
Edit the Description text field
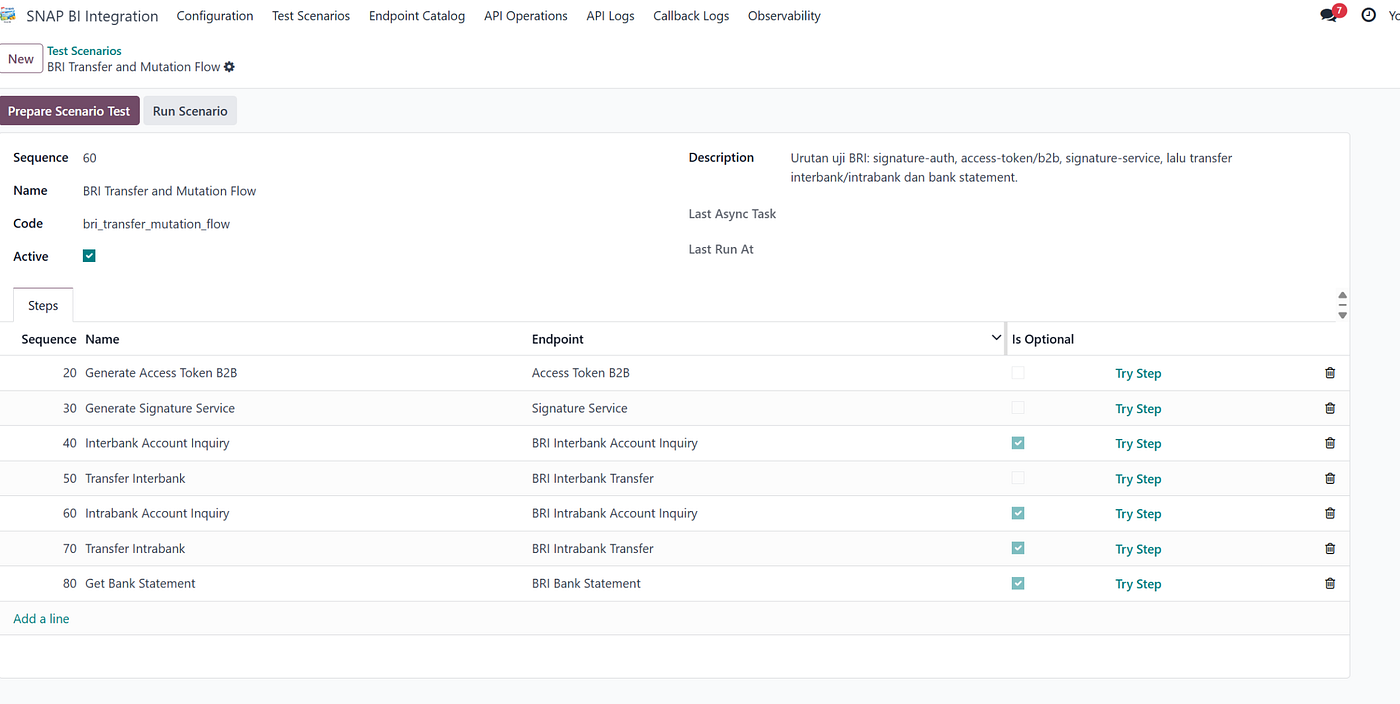pyautogui.click(x=1011, y=168)
